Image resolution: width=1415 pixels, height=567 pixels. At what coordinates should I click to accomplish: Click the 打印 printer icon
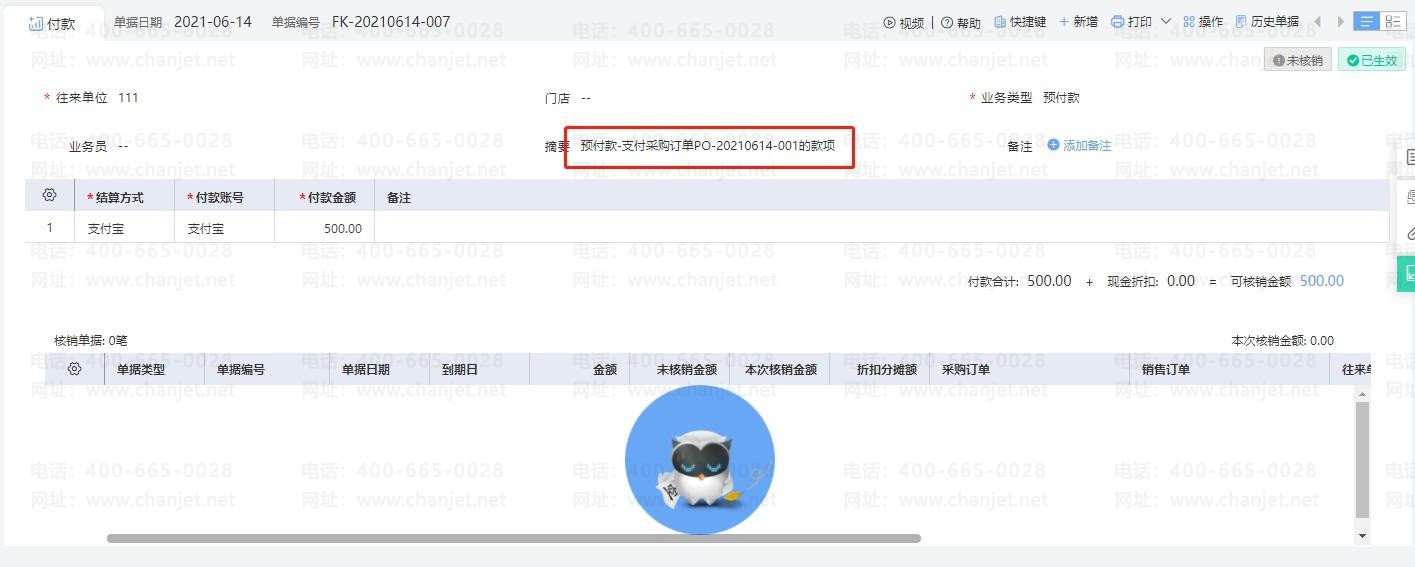click(x=1118, y=22)
